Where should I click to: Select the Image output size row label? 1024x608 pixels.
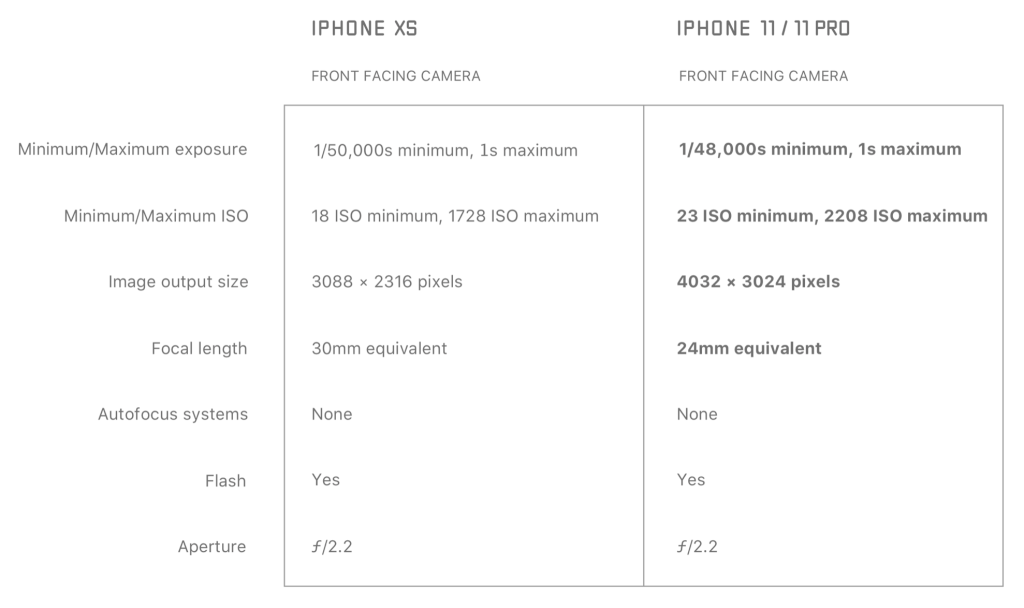click(x=178, y=282)
